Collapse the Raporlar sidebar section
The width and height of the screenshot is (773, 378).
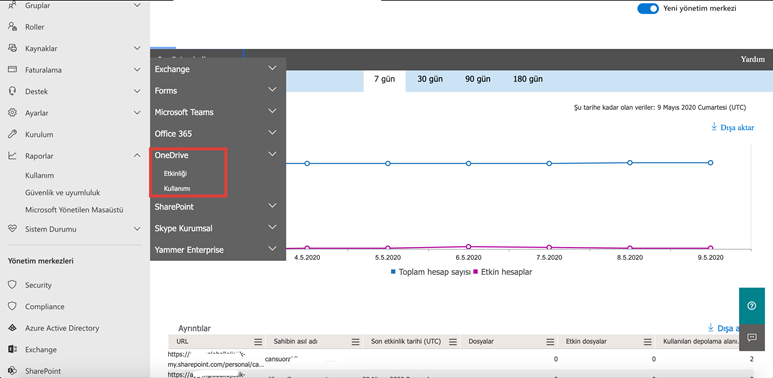pos(137,156)
